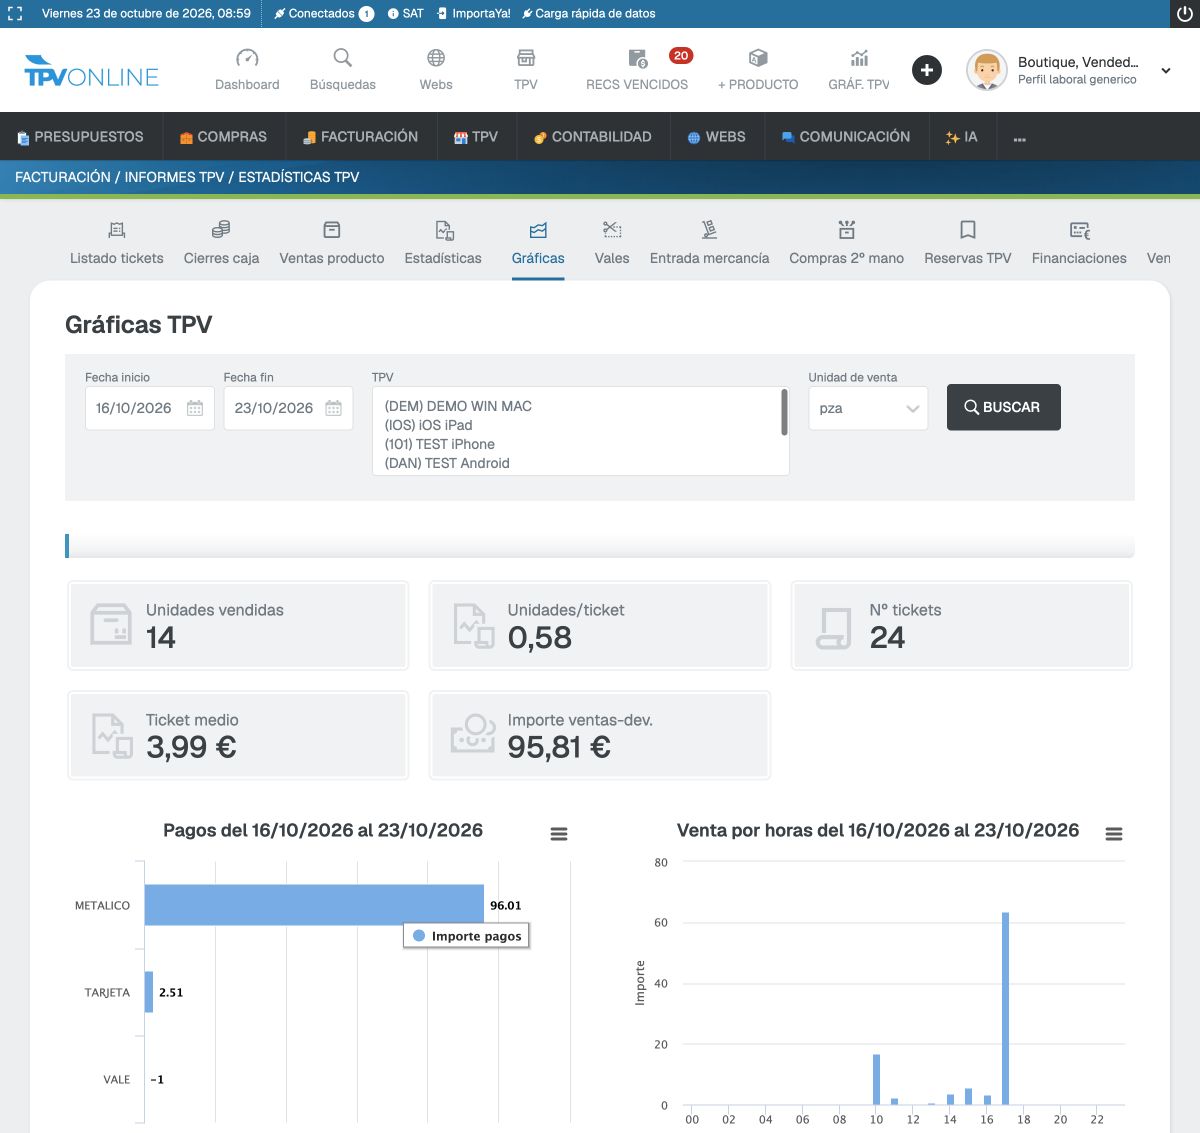Open the COMUNICACIÓN menu
This screenshot has width=1200, height=1133.
click(846, 137)
